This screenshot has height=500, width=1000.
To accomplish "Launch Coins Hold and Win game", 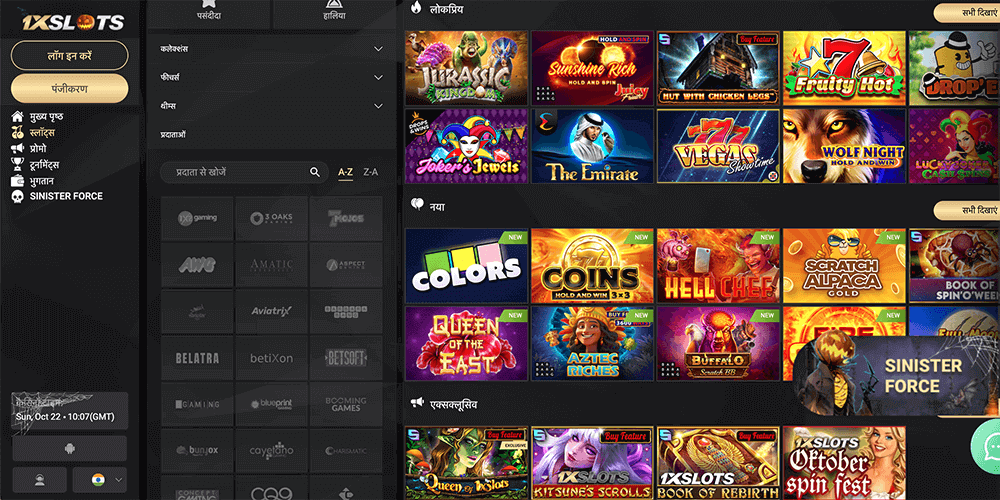I will [x=592, y=265].
